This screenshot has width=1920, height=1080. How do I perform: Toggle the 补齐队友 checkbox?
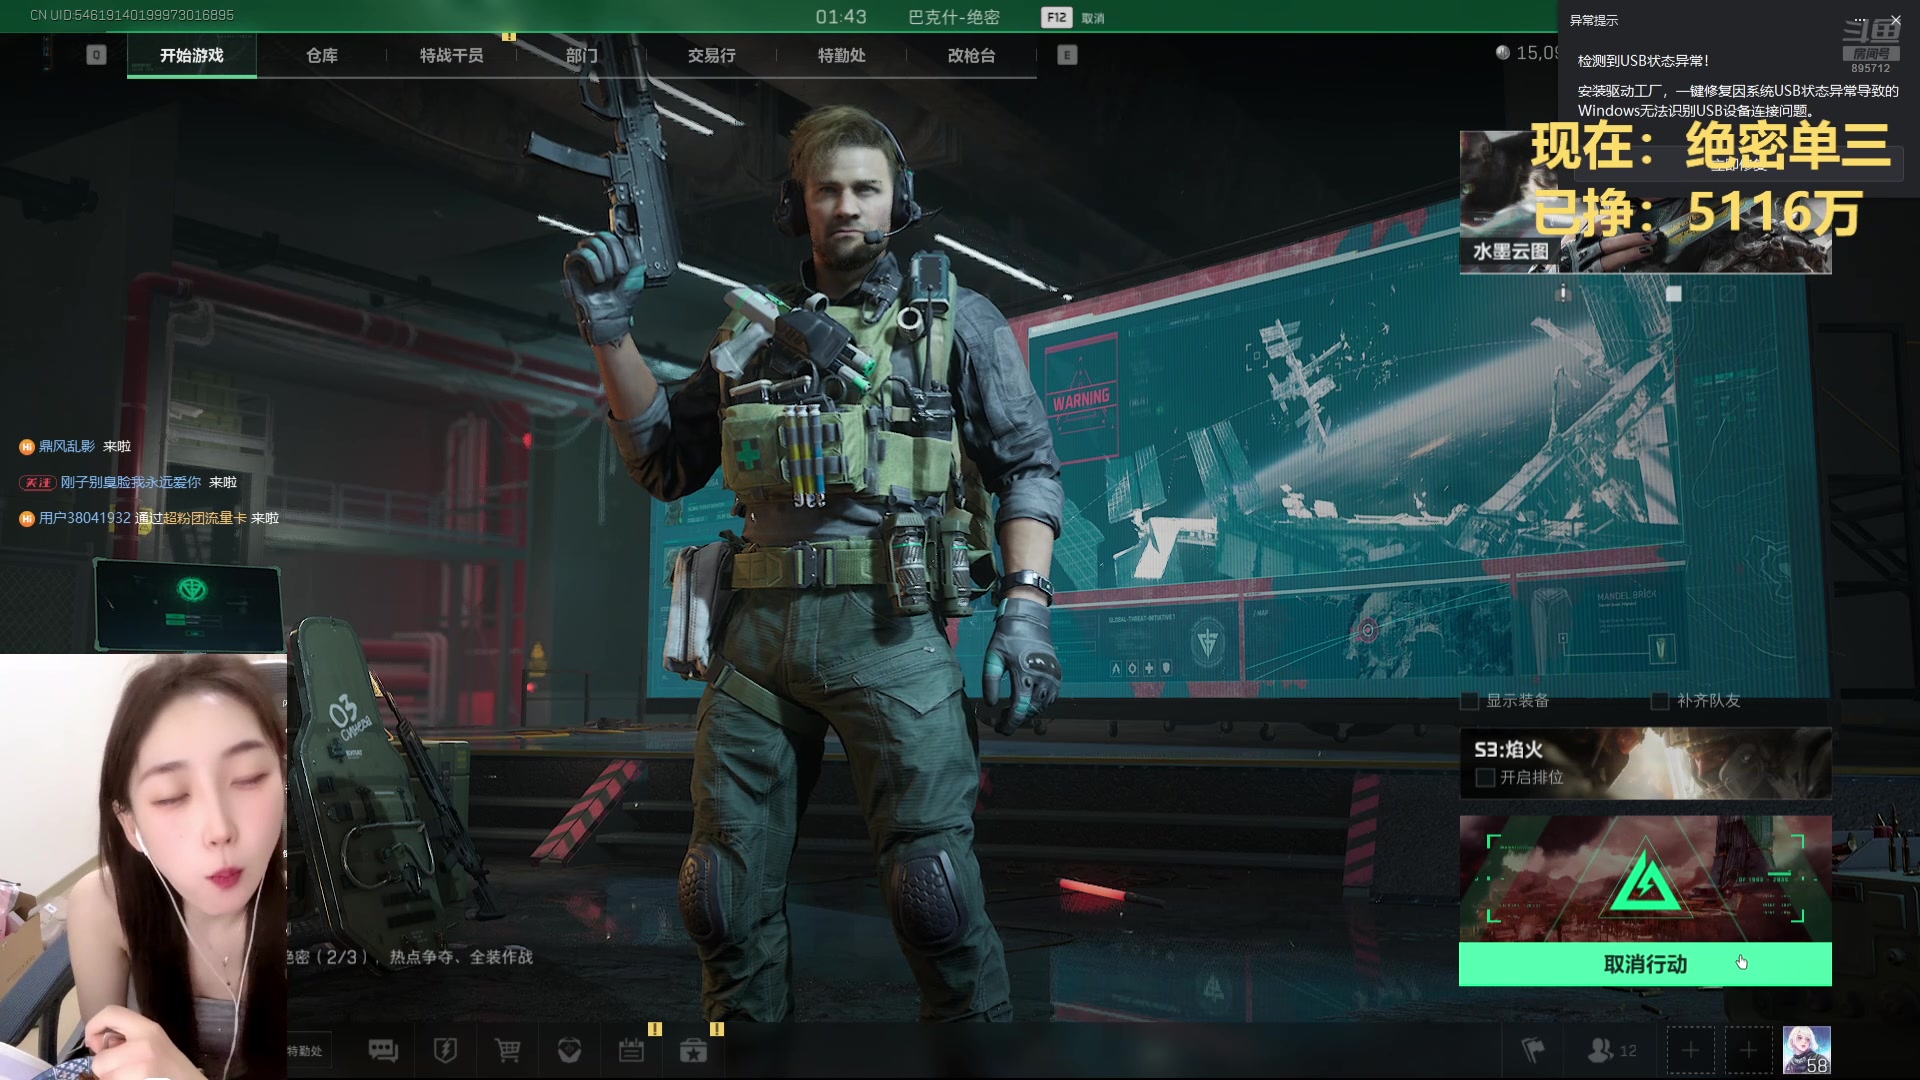(x=1659, y=701)
